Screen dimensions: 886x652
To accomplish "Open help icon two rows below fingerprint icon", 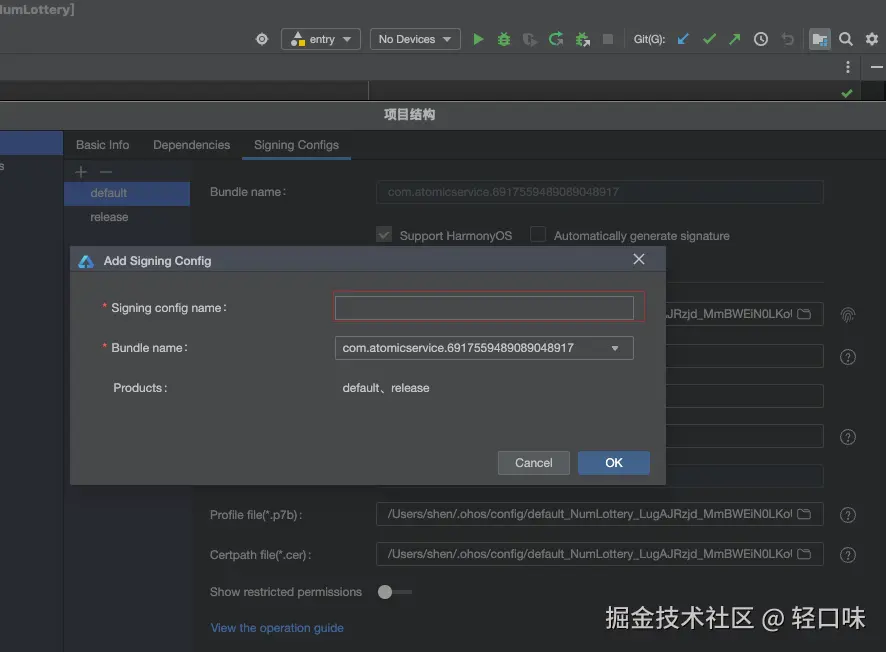I will pos(848,437).
